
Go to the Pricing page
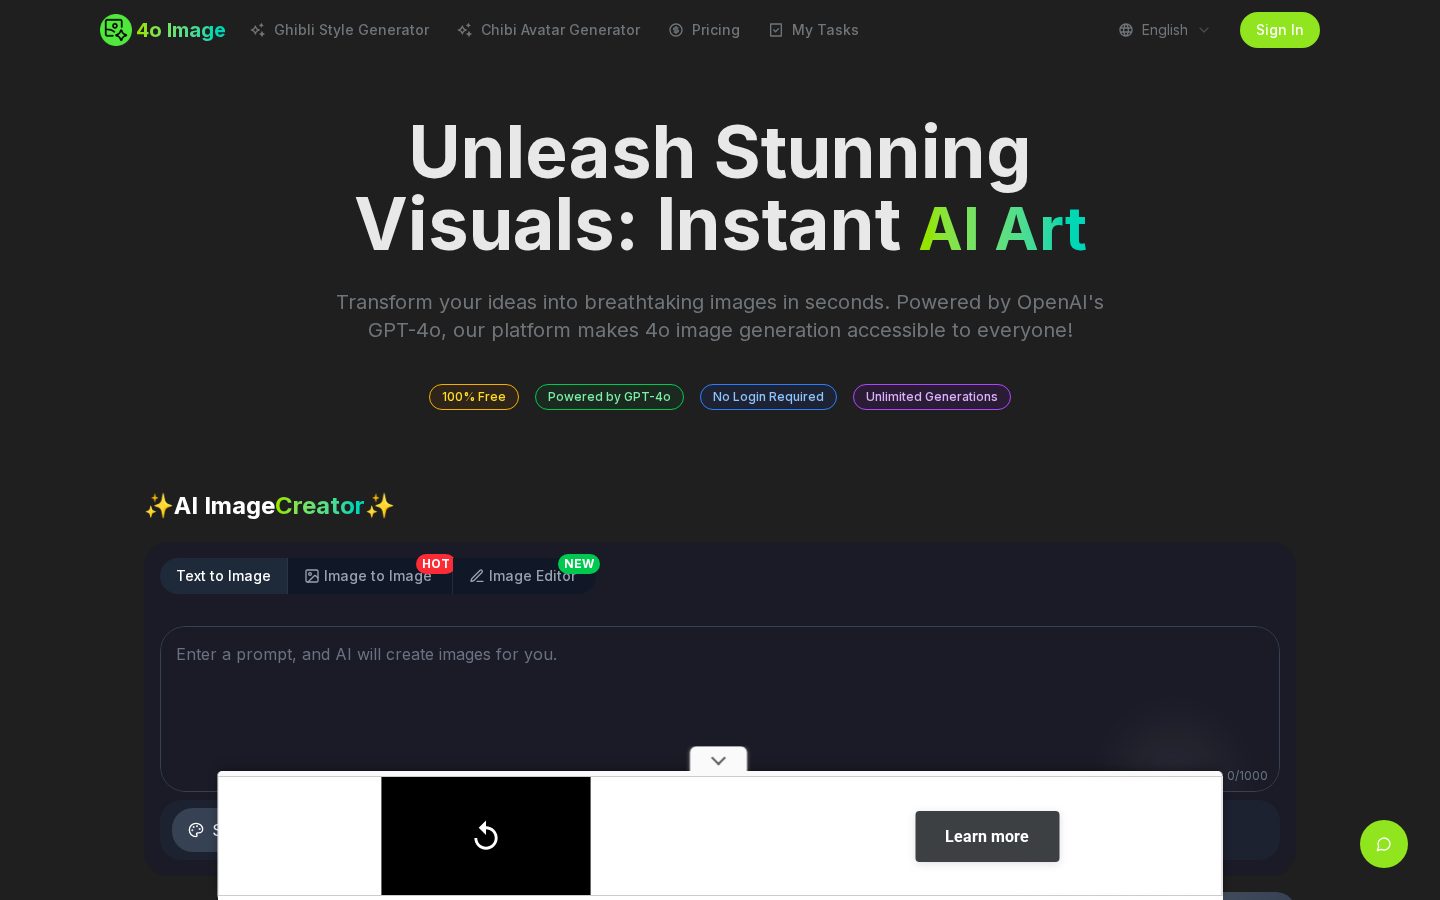(704, 30)
